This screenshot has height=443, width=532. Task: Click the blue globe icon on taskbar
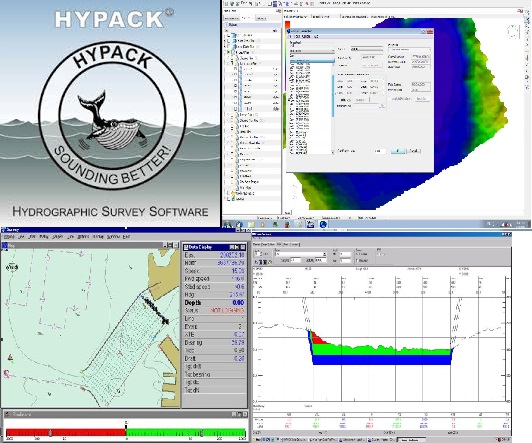point(323,224)
